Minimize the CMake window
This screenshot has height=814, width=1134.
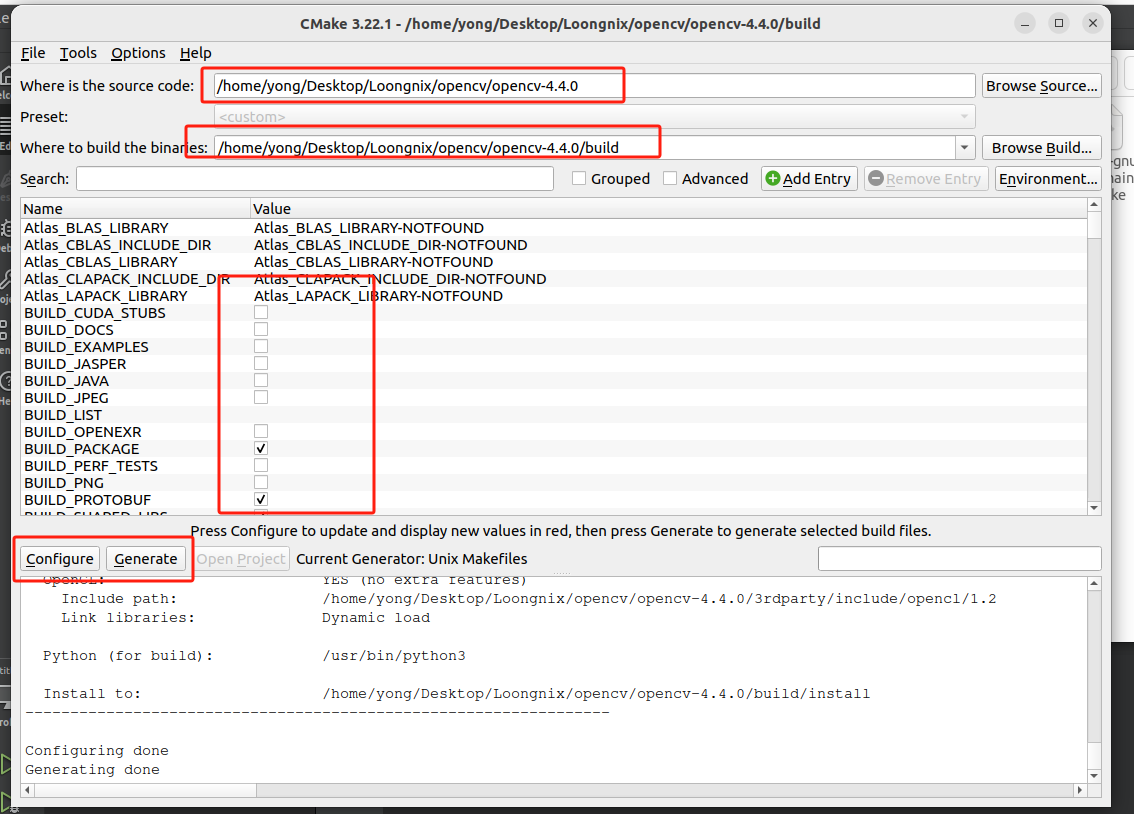pyautogui.click(x=1025, y=23)
